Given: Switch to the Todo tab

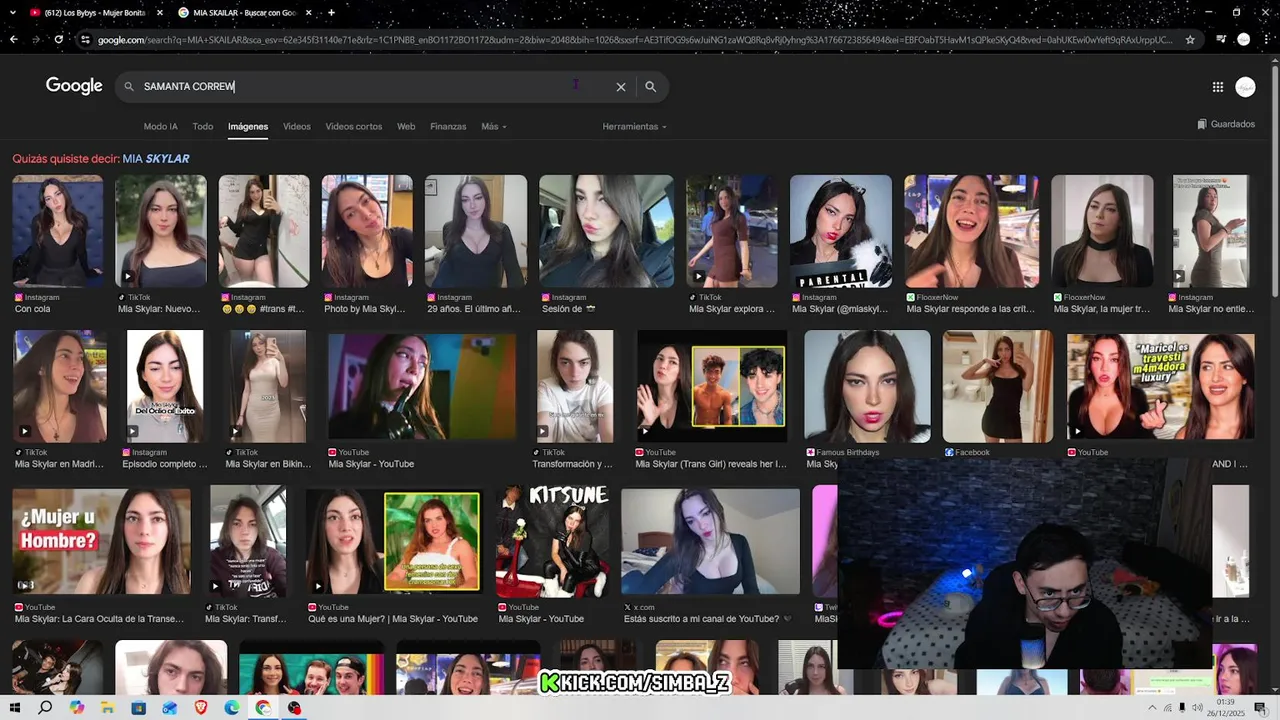Looking at the screenshot, I should (203, 127).
